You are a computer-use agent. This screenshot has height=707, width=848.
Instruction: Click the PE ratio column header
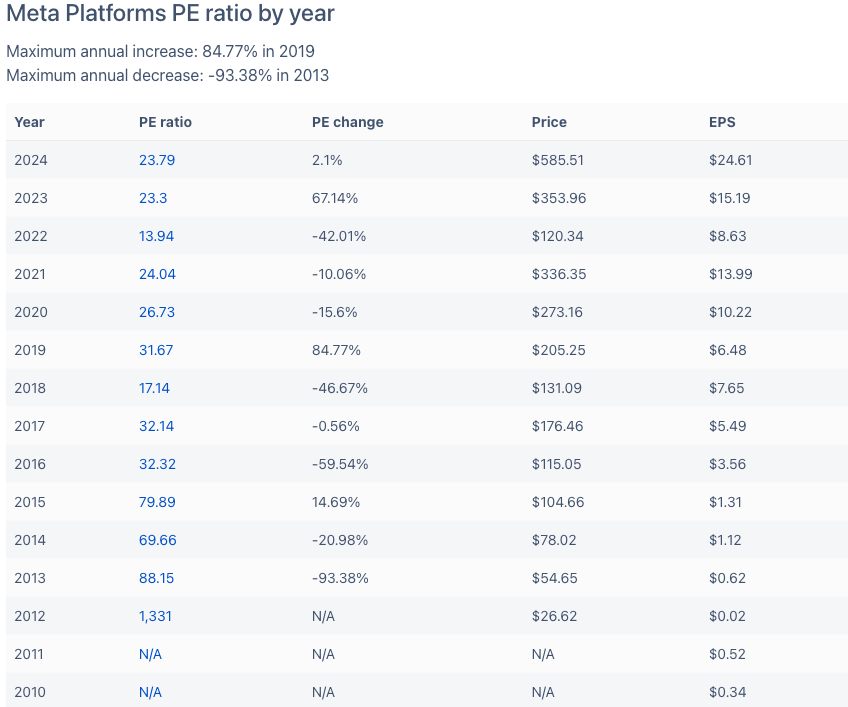coord(165,122)
